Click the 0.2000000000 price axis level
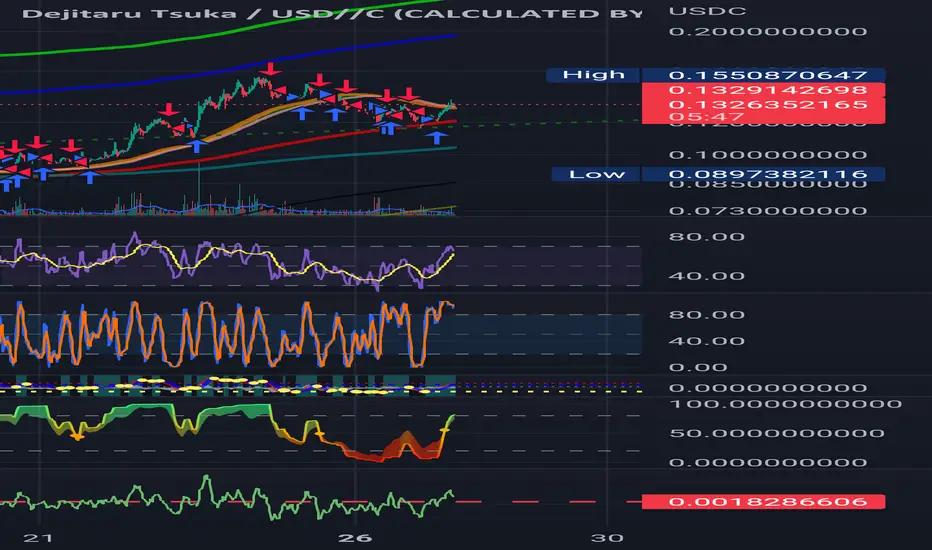The width and height of the screenshot is (932, 550). 767,32
